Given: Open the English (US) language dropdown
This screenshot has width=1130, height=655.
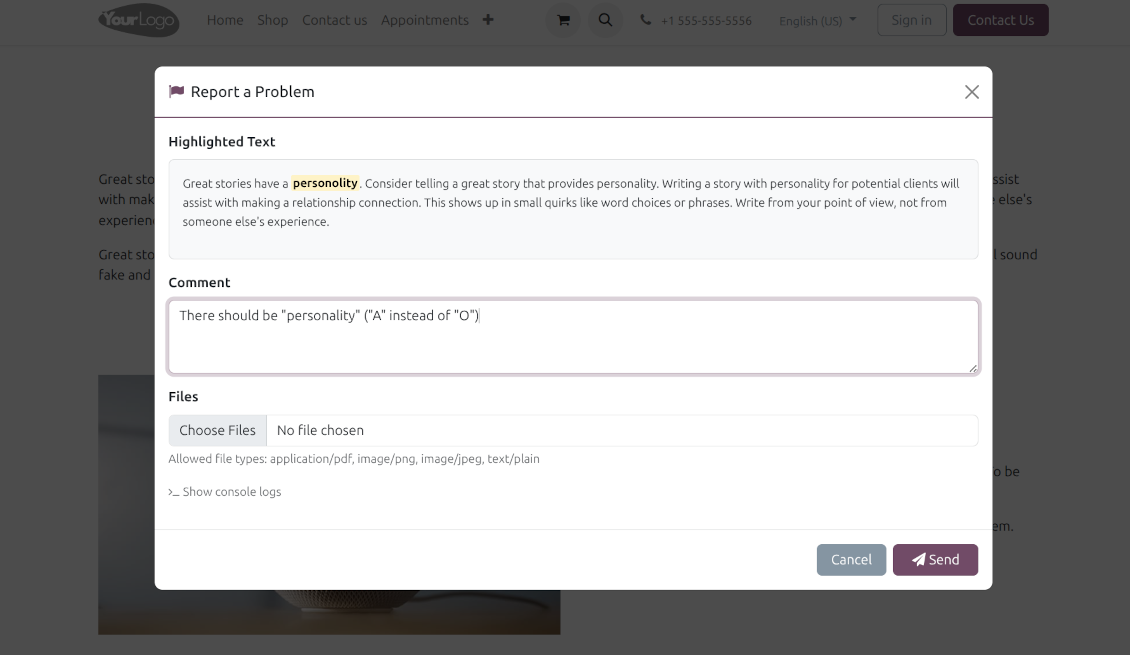Looking at the screenshot, I should pos(810,20).
